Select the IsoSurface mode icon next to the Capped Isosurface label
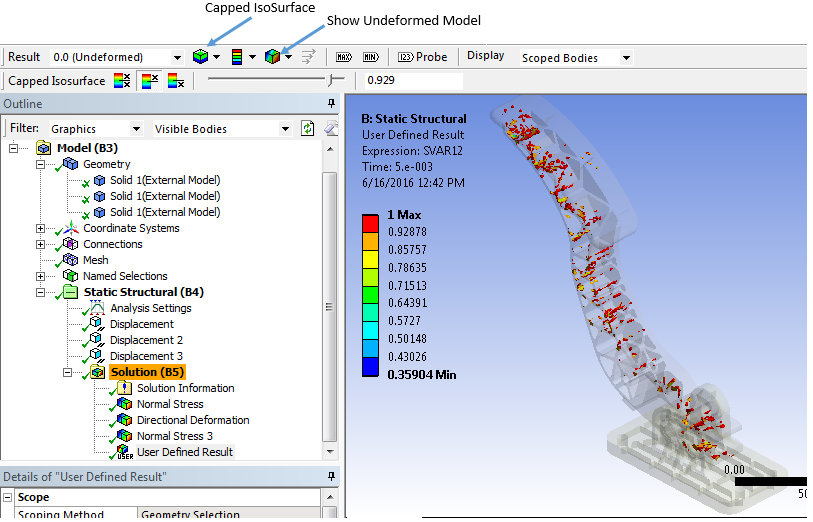This screenshot has width=813, height=522. coord(121,81)
